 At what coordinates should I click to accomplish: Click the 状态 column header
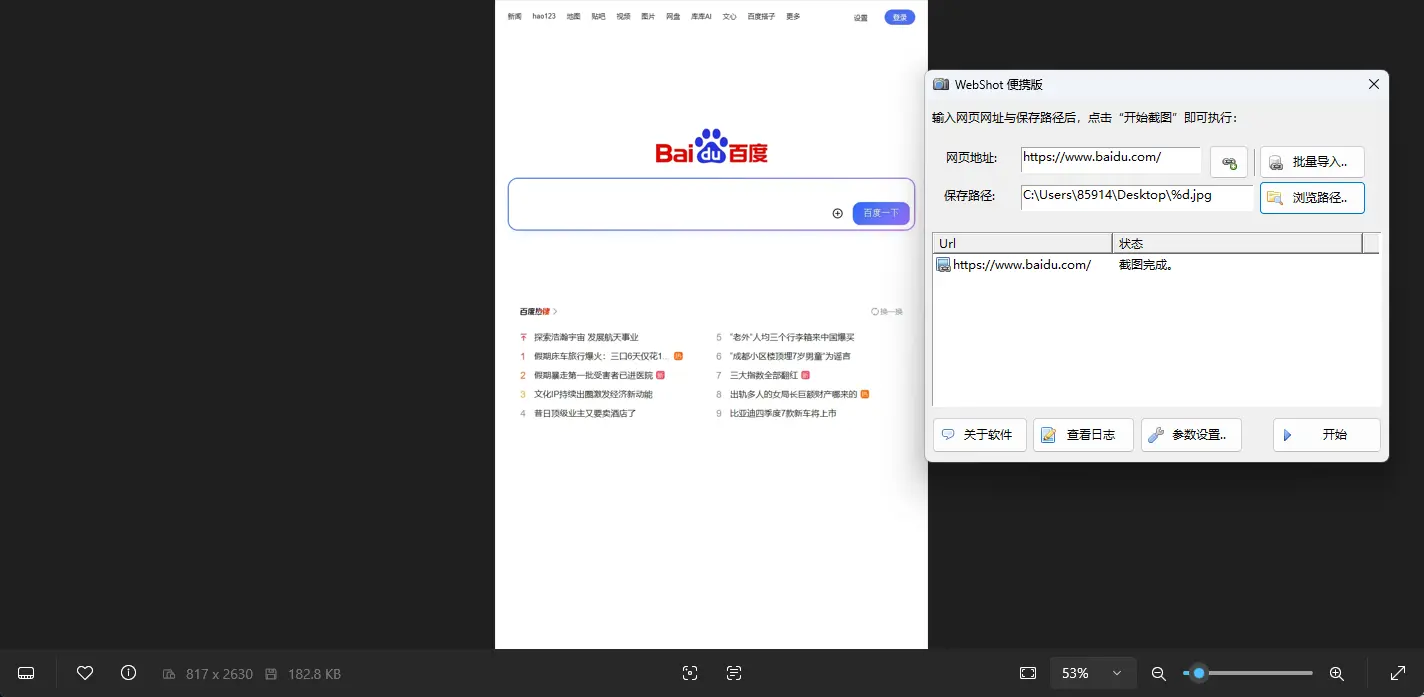click(x=1237, y=243)
